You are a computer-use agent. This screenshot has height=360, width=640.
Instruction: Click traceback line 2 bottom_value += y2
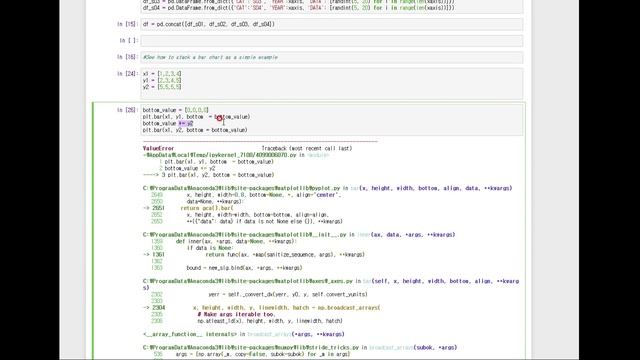[187, 168]
